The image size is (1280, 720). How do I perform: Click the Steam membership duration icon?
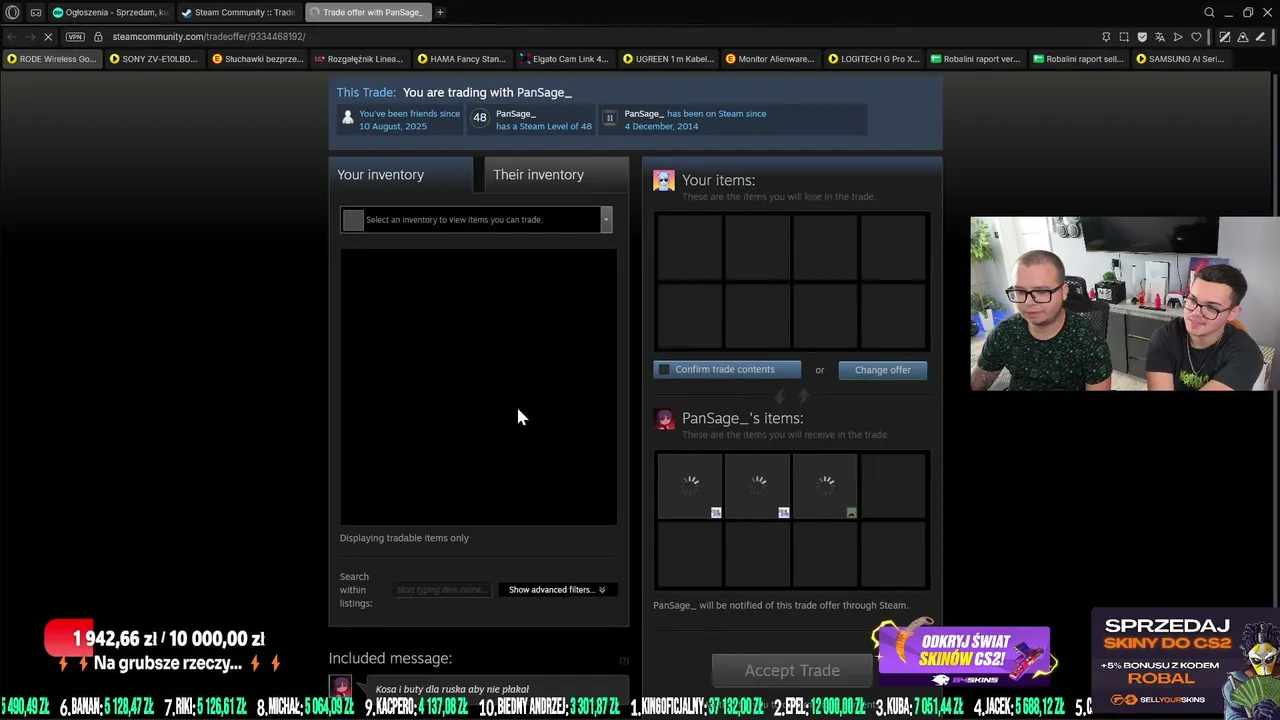point(609,119)
